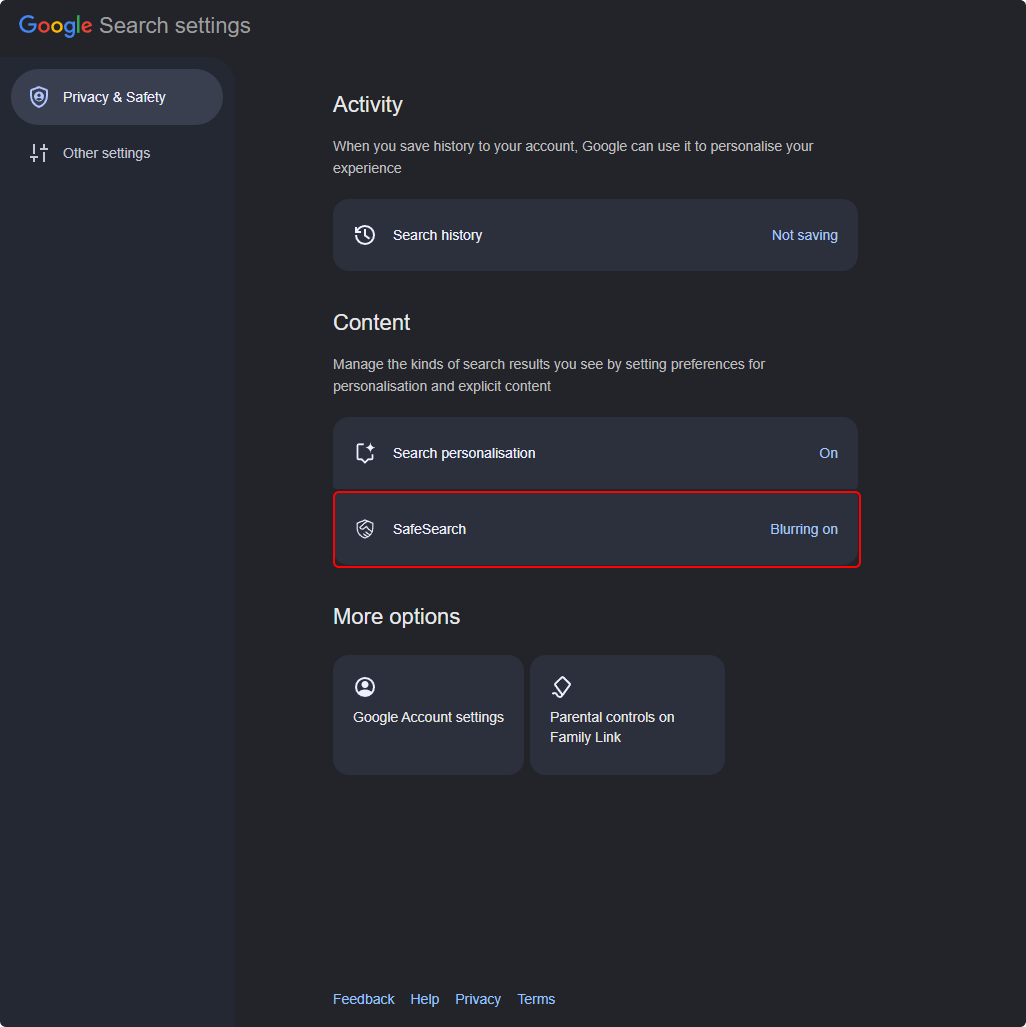1026x1027 pixels.
Task: Click the Privacy & Safety shield icon
Action: [39, 97]
